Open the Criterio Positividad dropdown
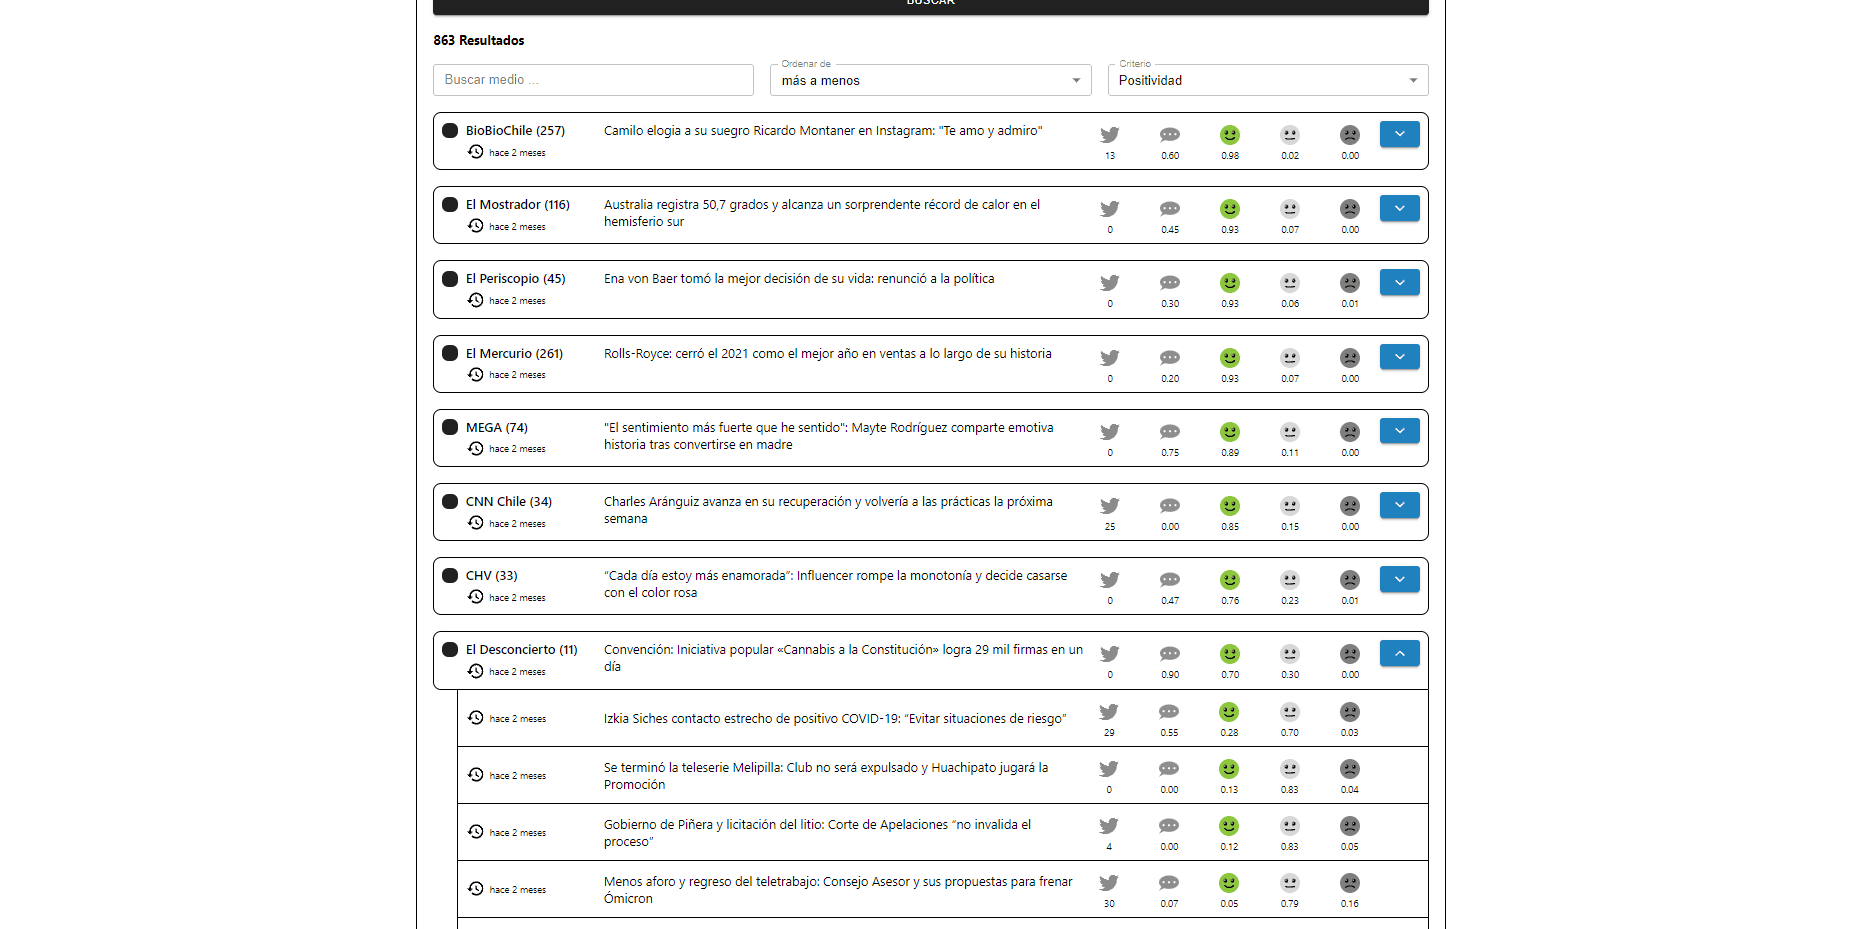Viewport: 1858px width, 929px height. [x=1267, y=80]
